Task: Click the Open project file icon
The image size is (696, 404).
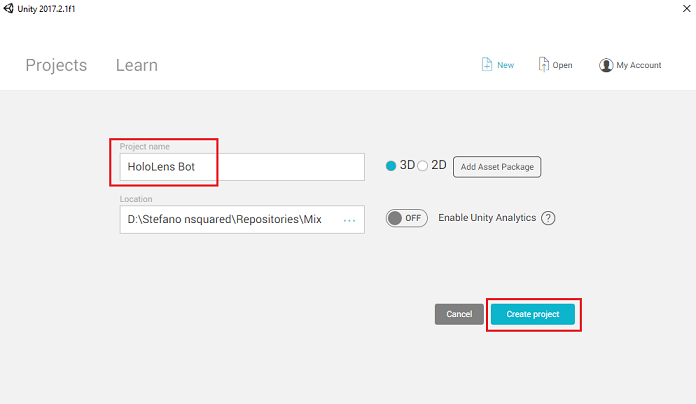Action: click(x=543, y=65)
